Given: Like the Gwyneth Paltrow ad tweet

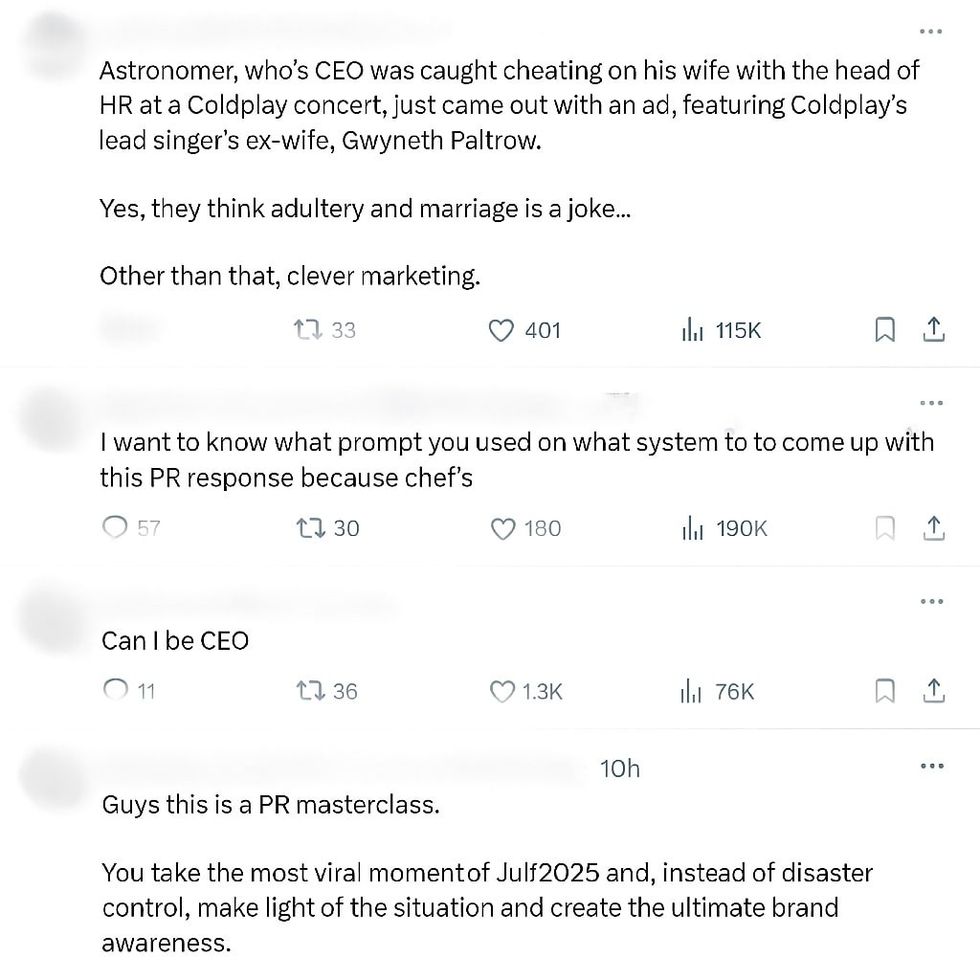Looking at the screenshot, I should [500, 330].
